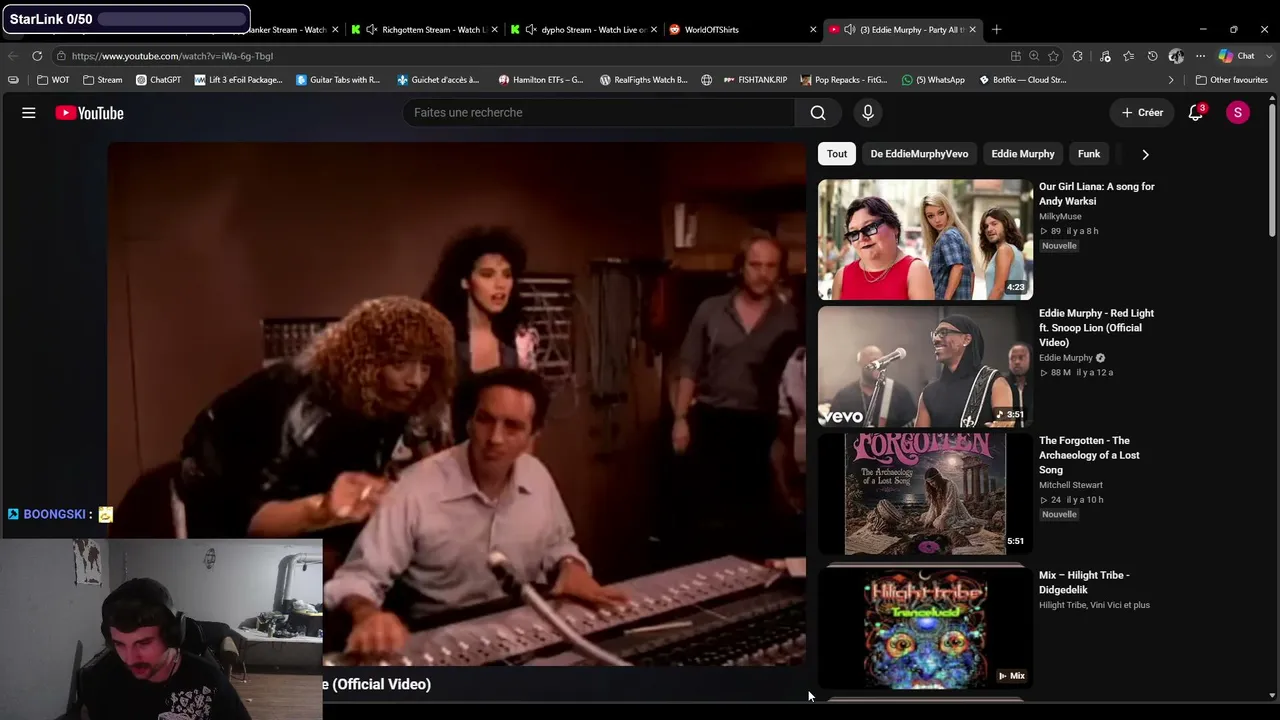Viewport: 1280px width, 720px height.
Task: Play the Our Girl Liana thumbnail
Action: click(925, 240)
